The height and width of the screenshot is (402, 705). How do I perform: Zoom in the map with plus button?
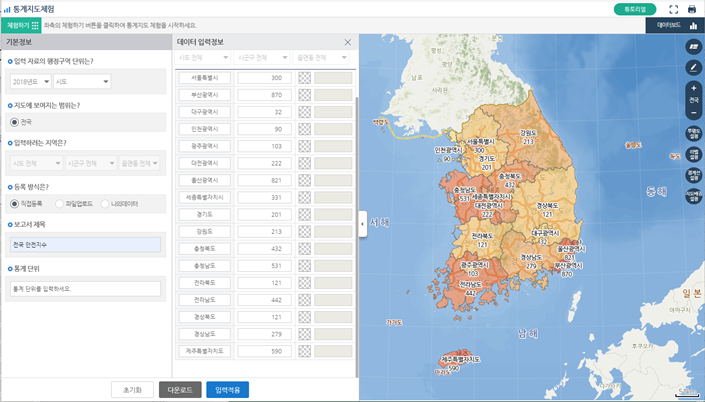(x=694, y=88)
